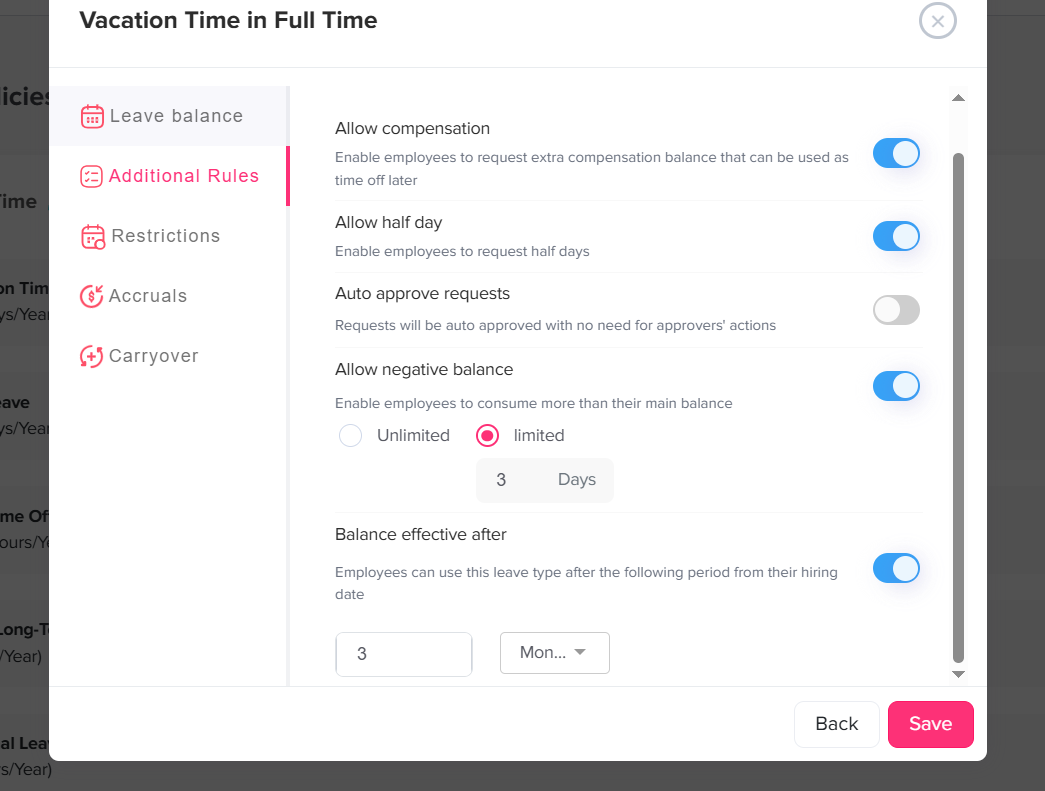Open the Months period dropdown
Image resolution: width=1045 pixels, height=791 pixels.
point(554,653)
